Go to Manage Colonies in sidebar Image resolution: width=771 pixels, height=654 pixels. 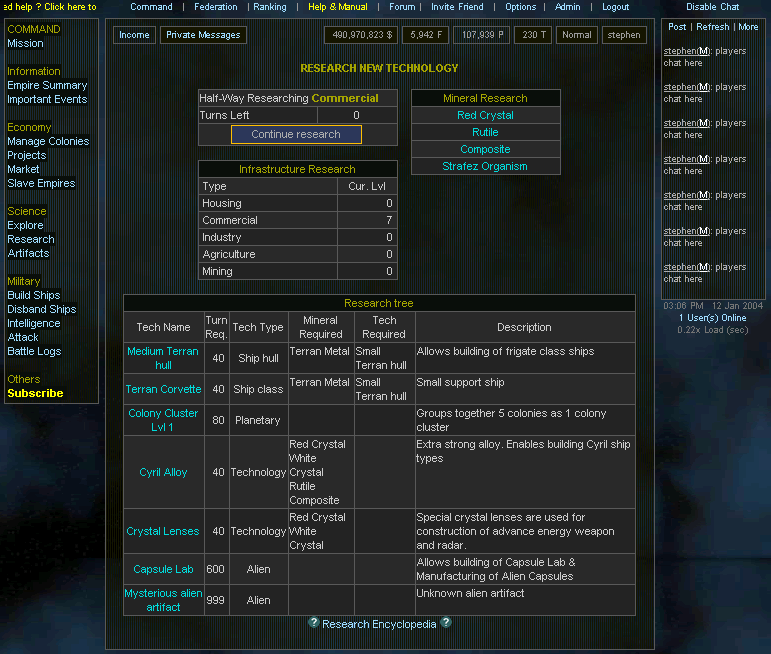pyautogui.click(x=48, y=142)
